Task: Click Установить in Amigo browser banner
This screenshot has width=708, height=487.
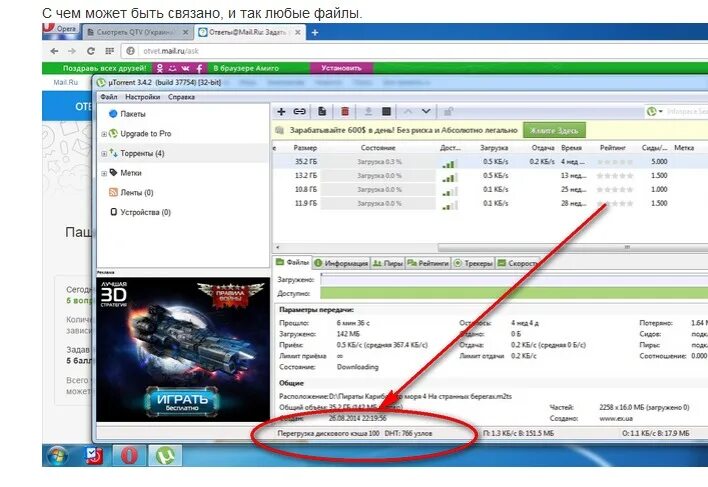Action: click(341, 68)
